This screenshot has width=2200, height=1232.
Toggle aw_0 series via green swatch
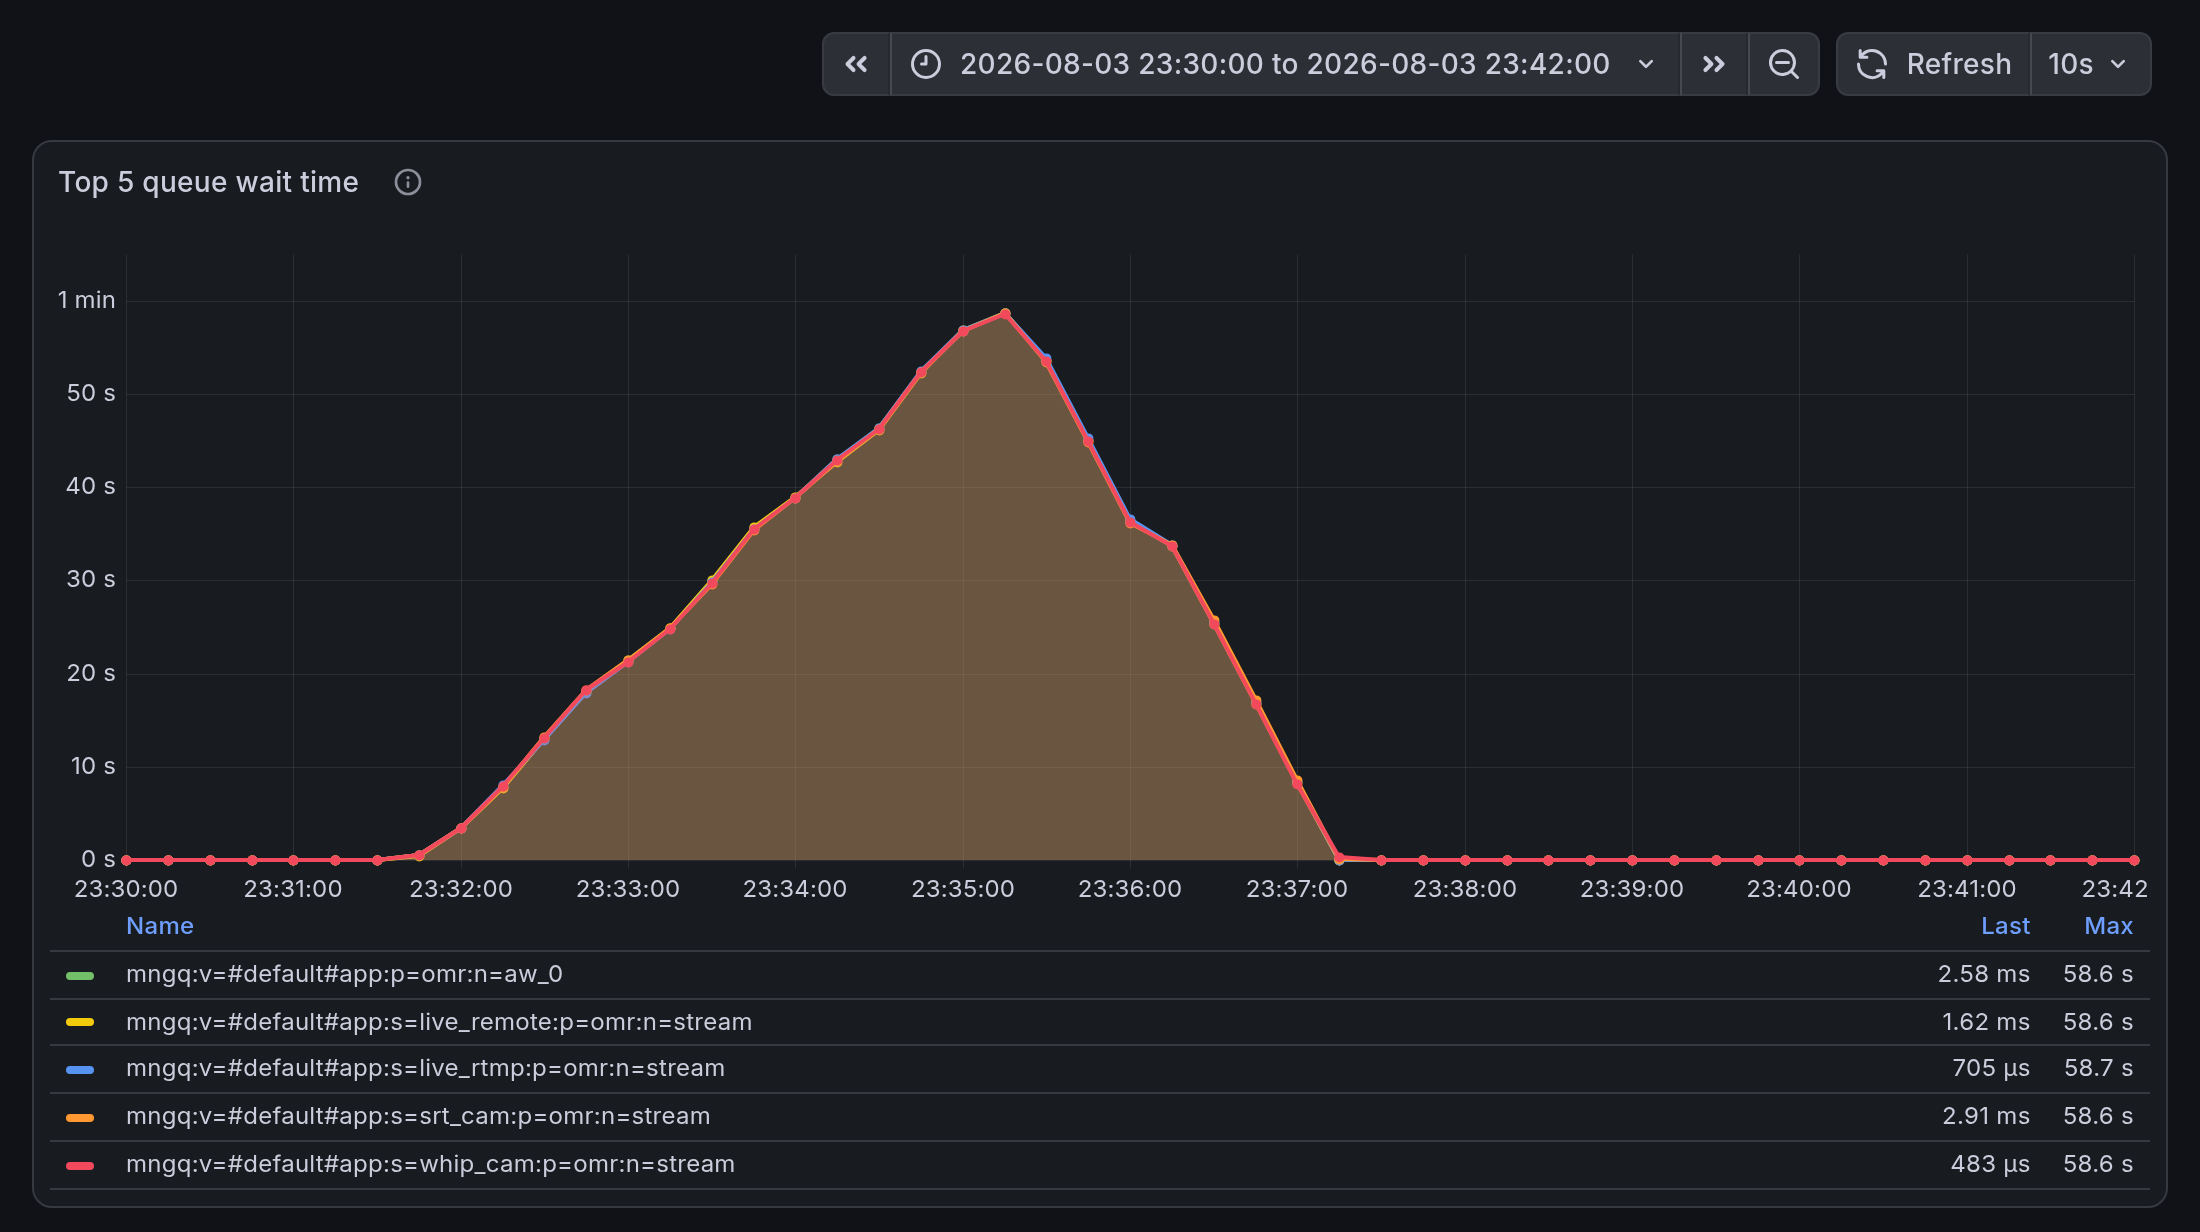80,975
